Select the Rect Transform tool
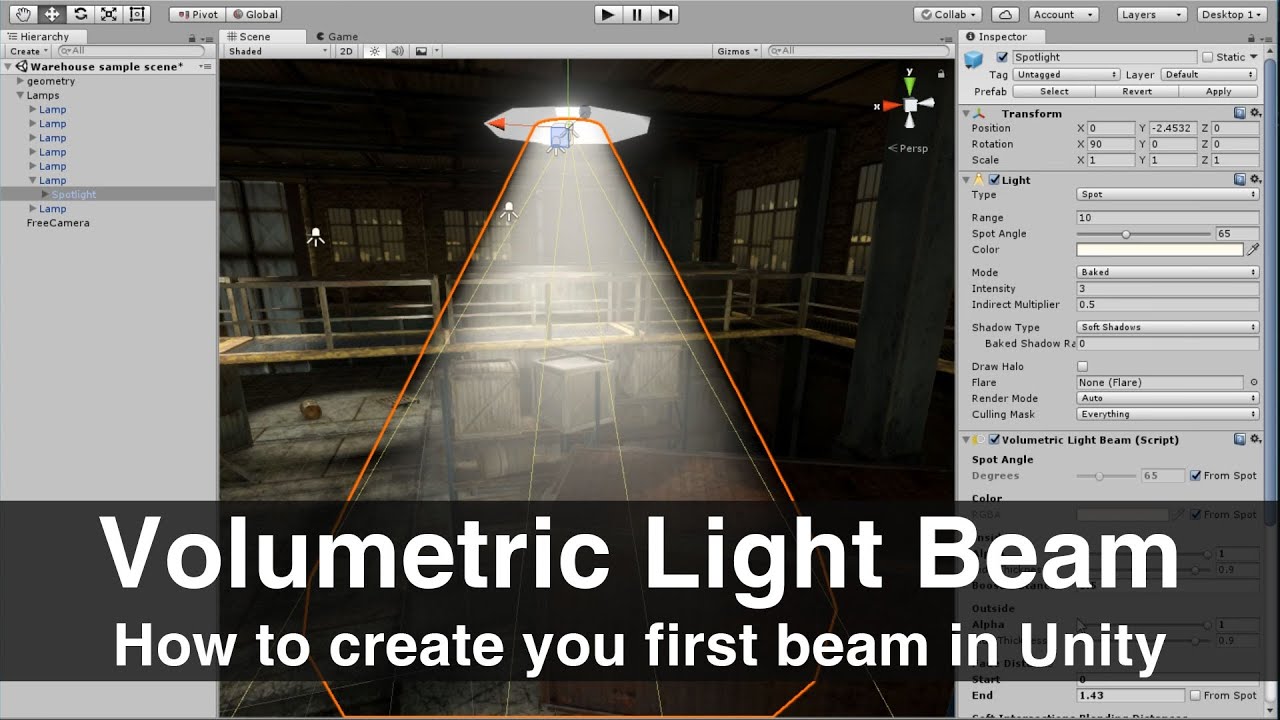Screen dimensions: 1280x720 (x=137, y=14)
